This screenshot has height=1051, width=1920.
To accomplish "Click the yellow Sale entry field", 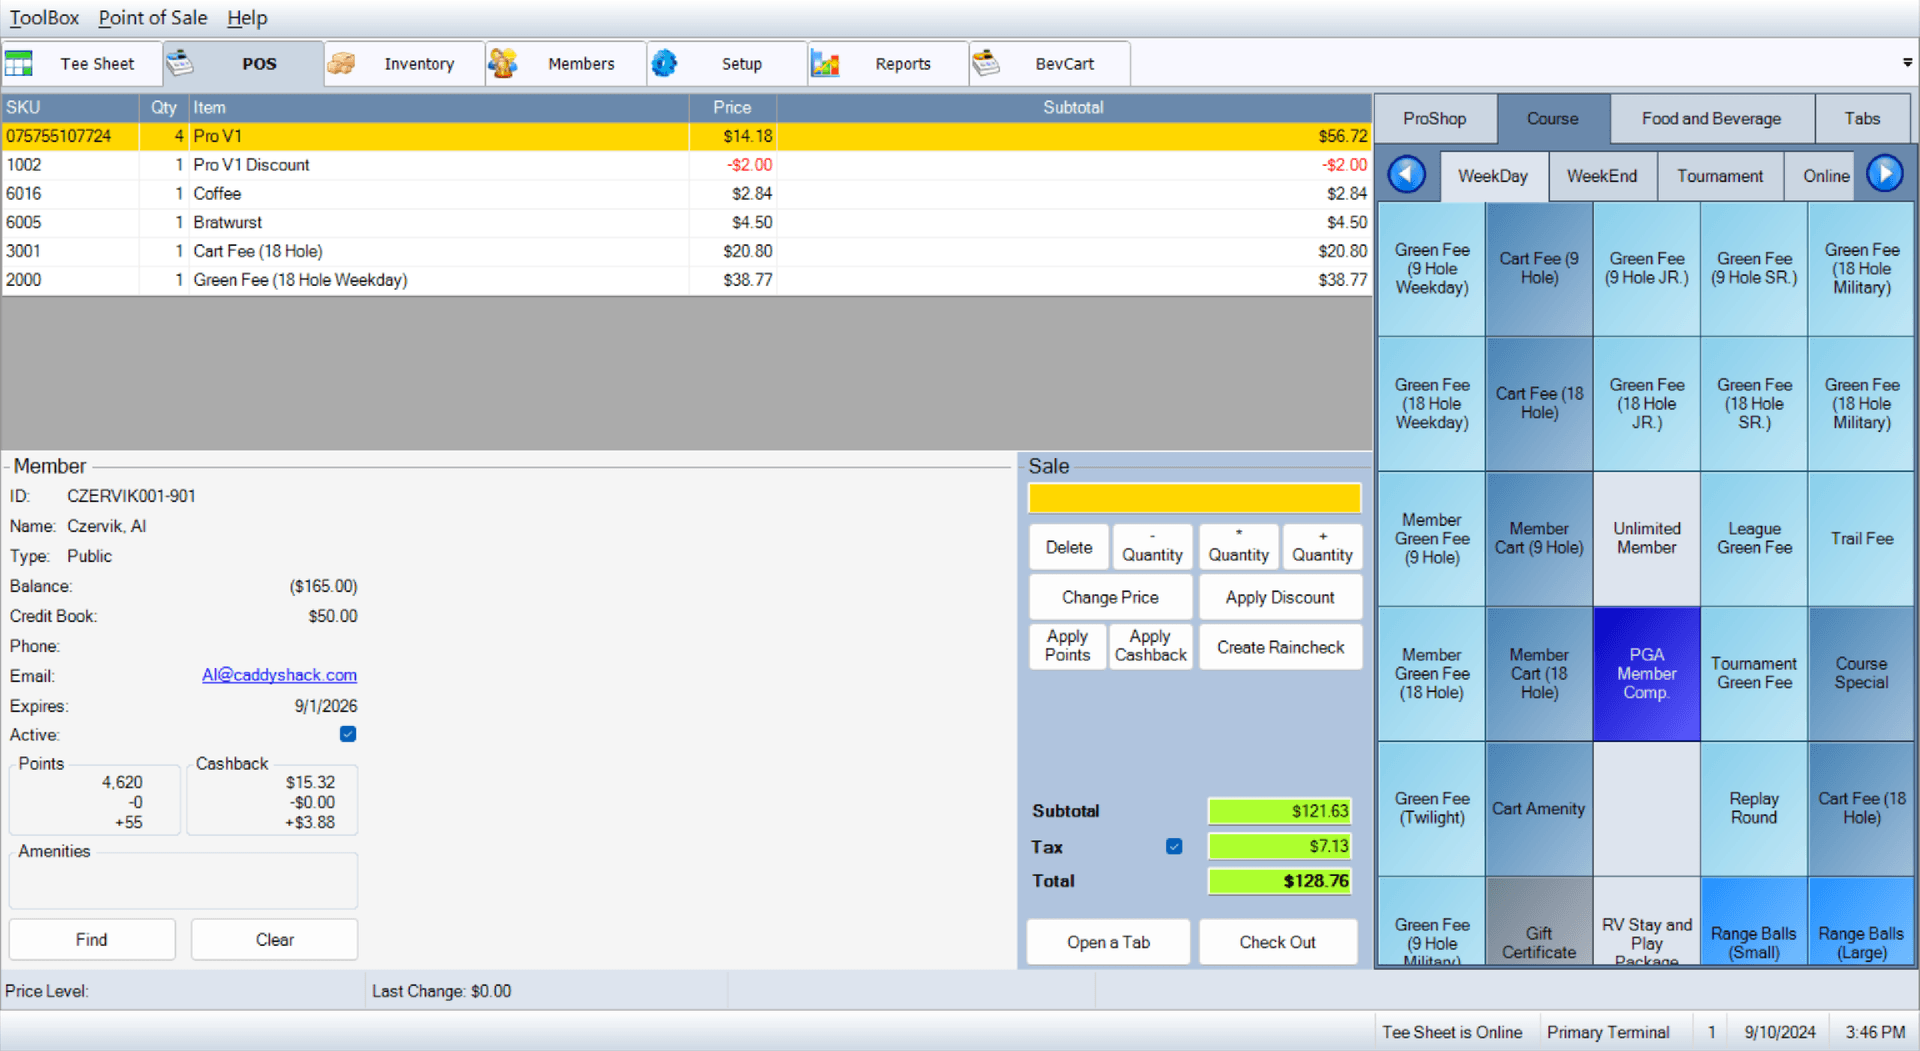I will tap(1194, 498).
